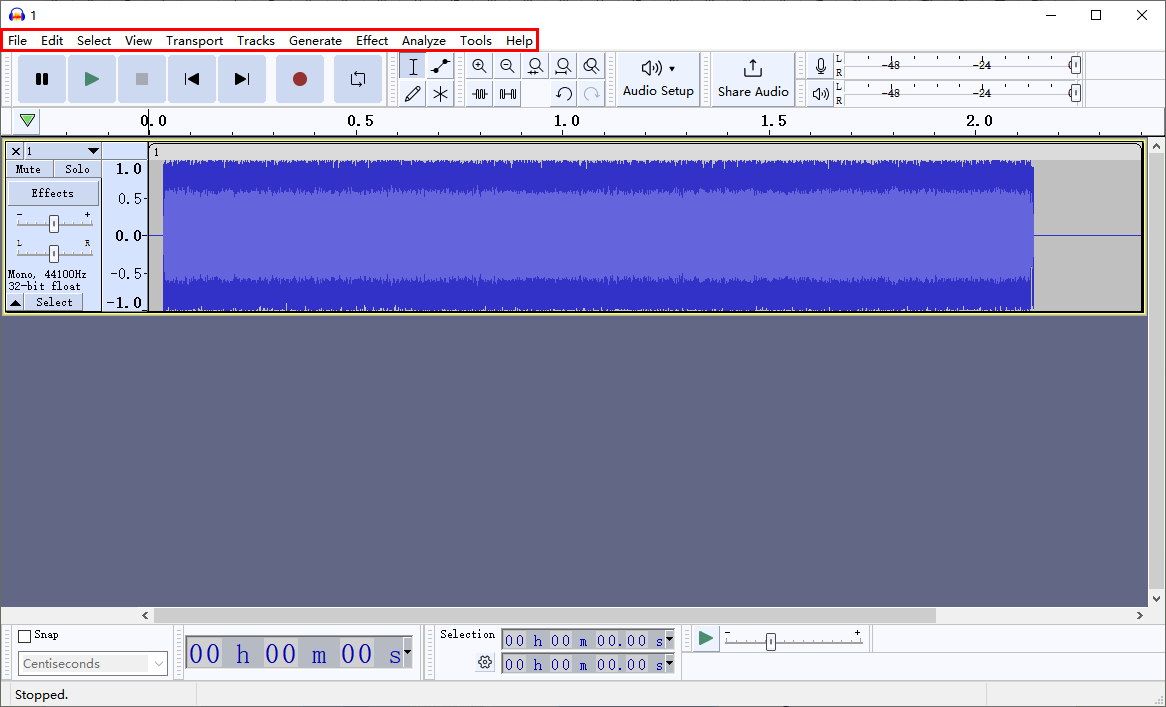Image resolution: width=1166 pixels, height=707 pixels.
Task: Click the greyed Redo arrow icon
Action: (591, 94)
